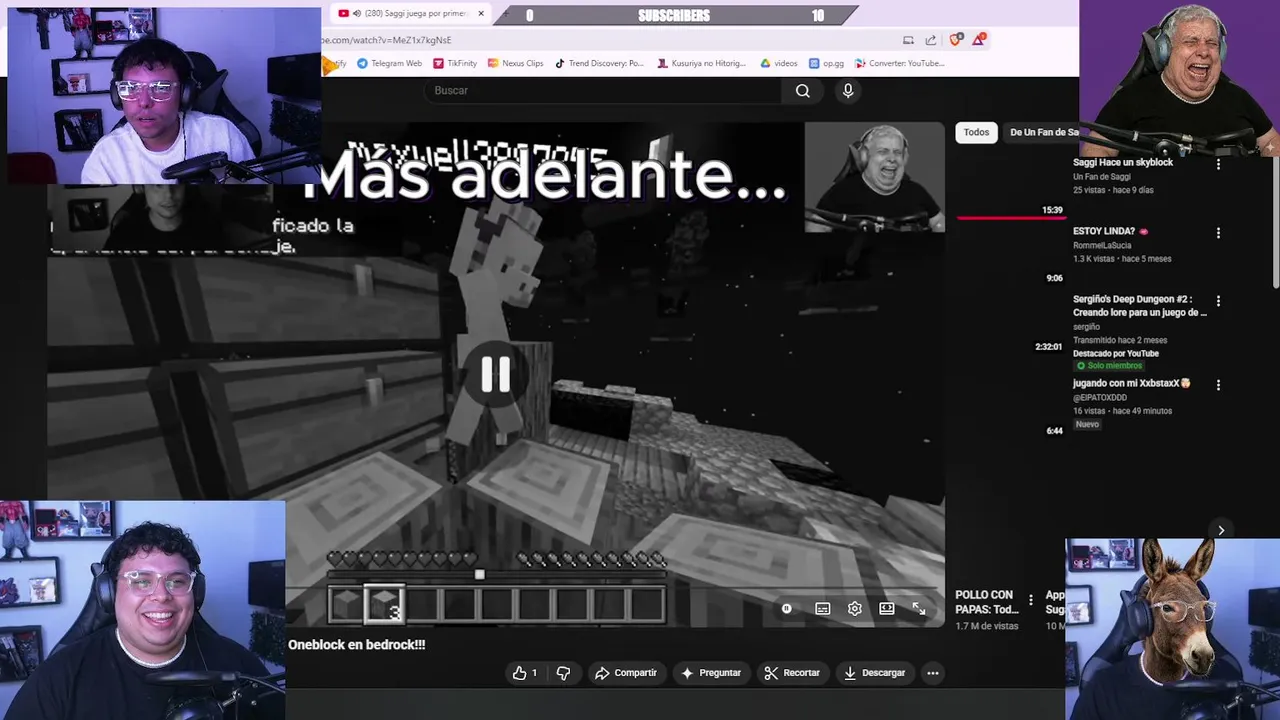Screen dimensions: 1280x720
Task: Click the red watched-progress bar under 15:39
Action: click(x=1010, y=217)
